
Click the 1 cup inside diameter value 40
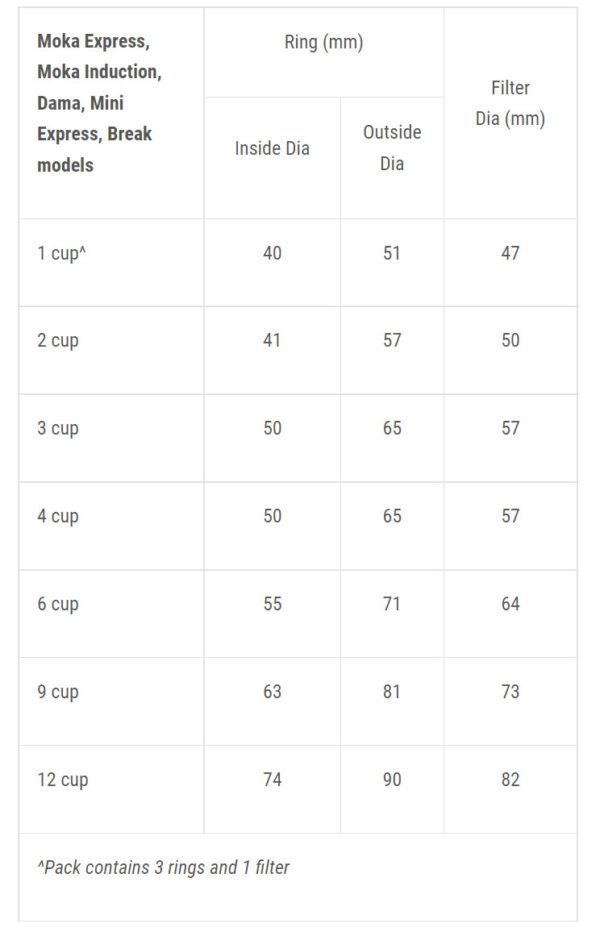[272, 253]
